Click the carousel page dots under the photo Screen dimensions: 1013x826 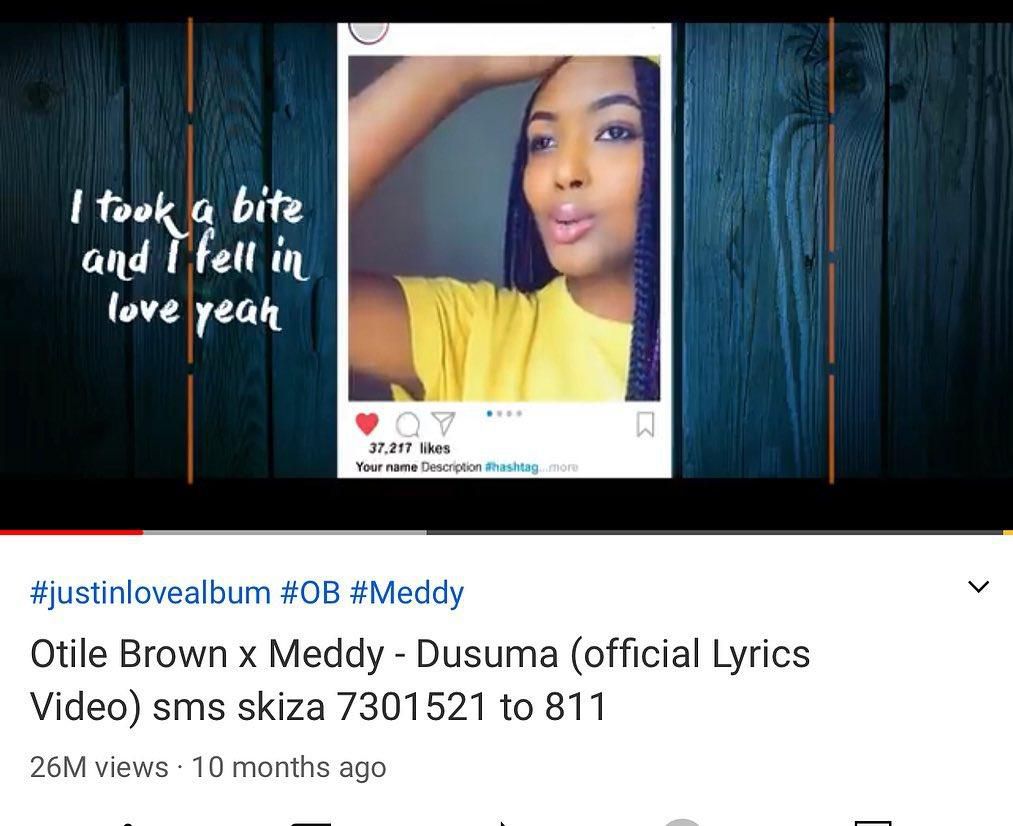pyautogui.click(x=505, y=413)
